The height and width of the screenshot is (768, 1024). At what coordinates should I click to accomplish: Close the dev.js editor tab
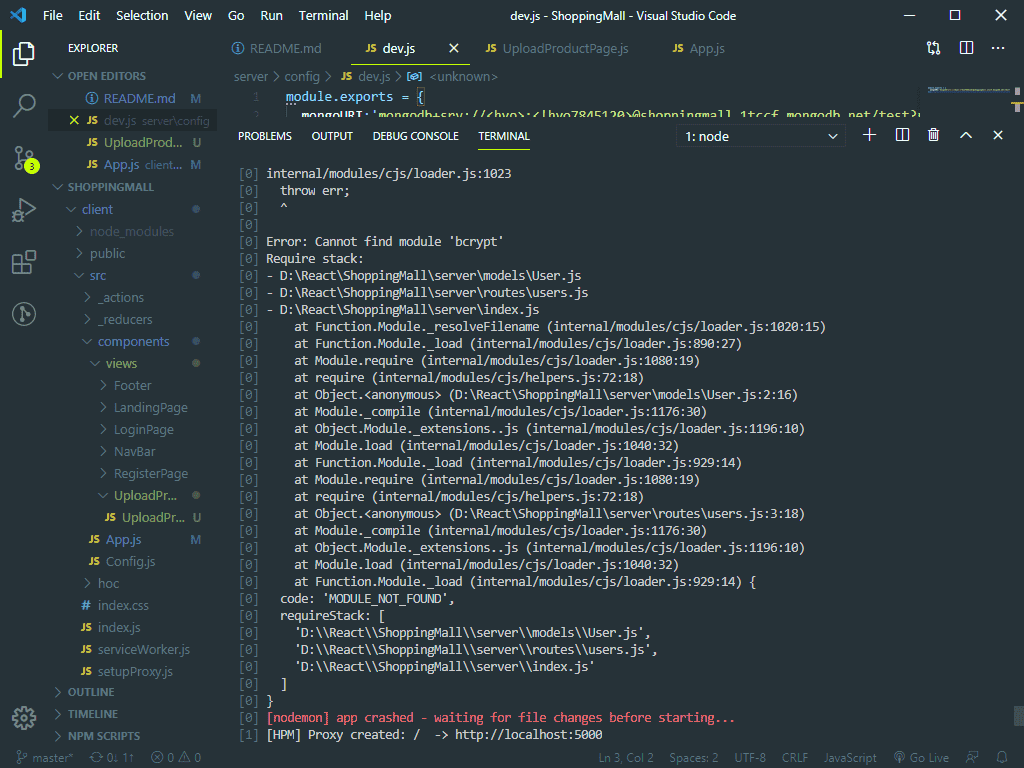pyautogui.click(x=453, y=48)
